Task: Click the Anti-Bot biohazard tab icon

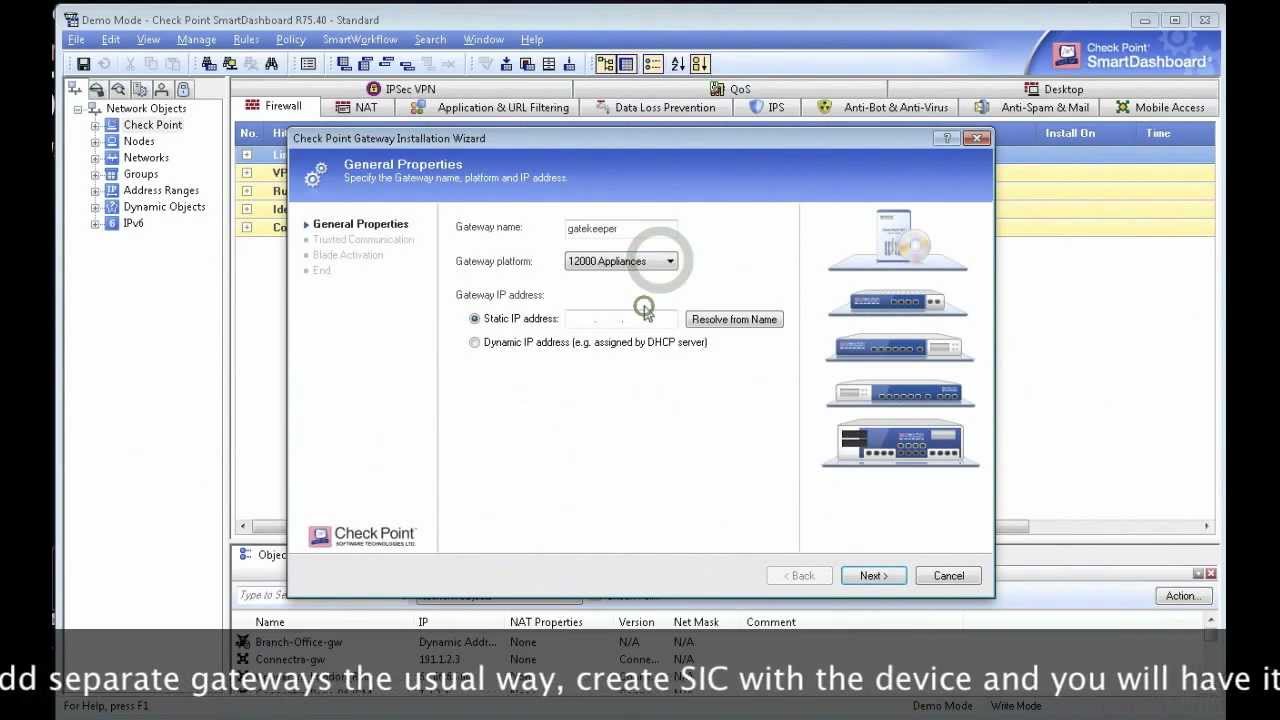Action: pos(824,107)
